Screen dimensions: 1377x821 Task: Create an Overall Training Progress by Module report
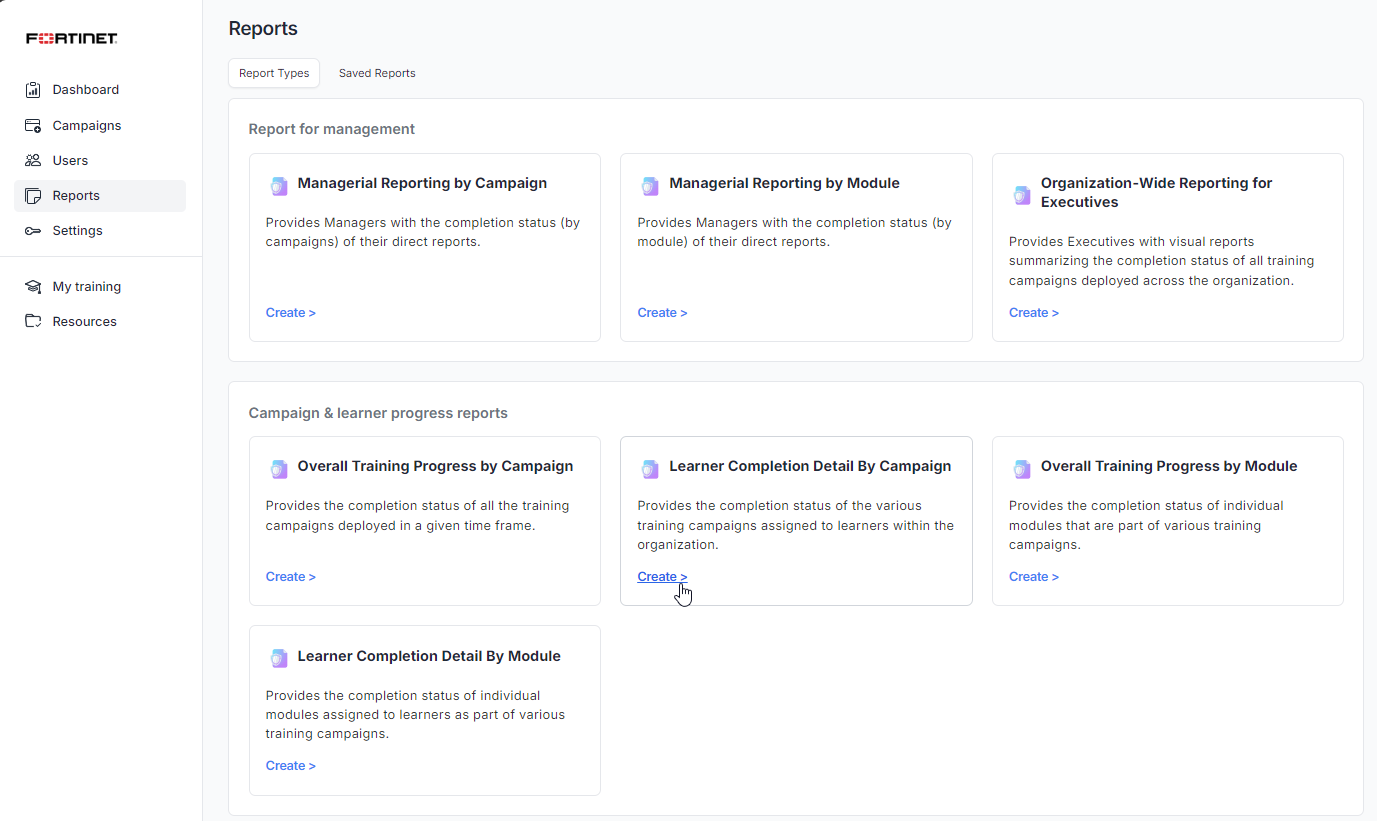click(1033, 576)
